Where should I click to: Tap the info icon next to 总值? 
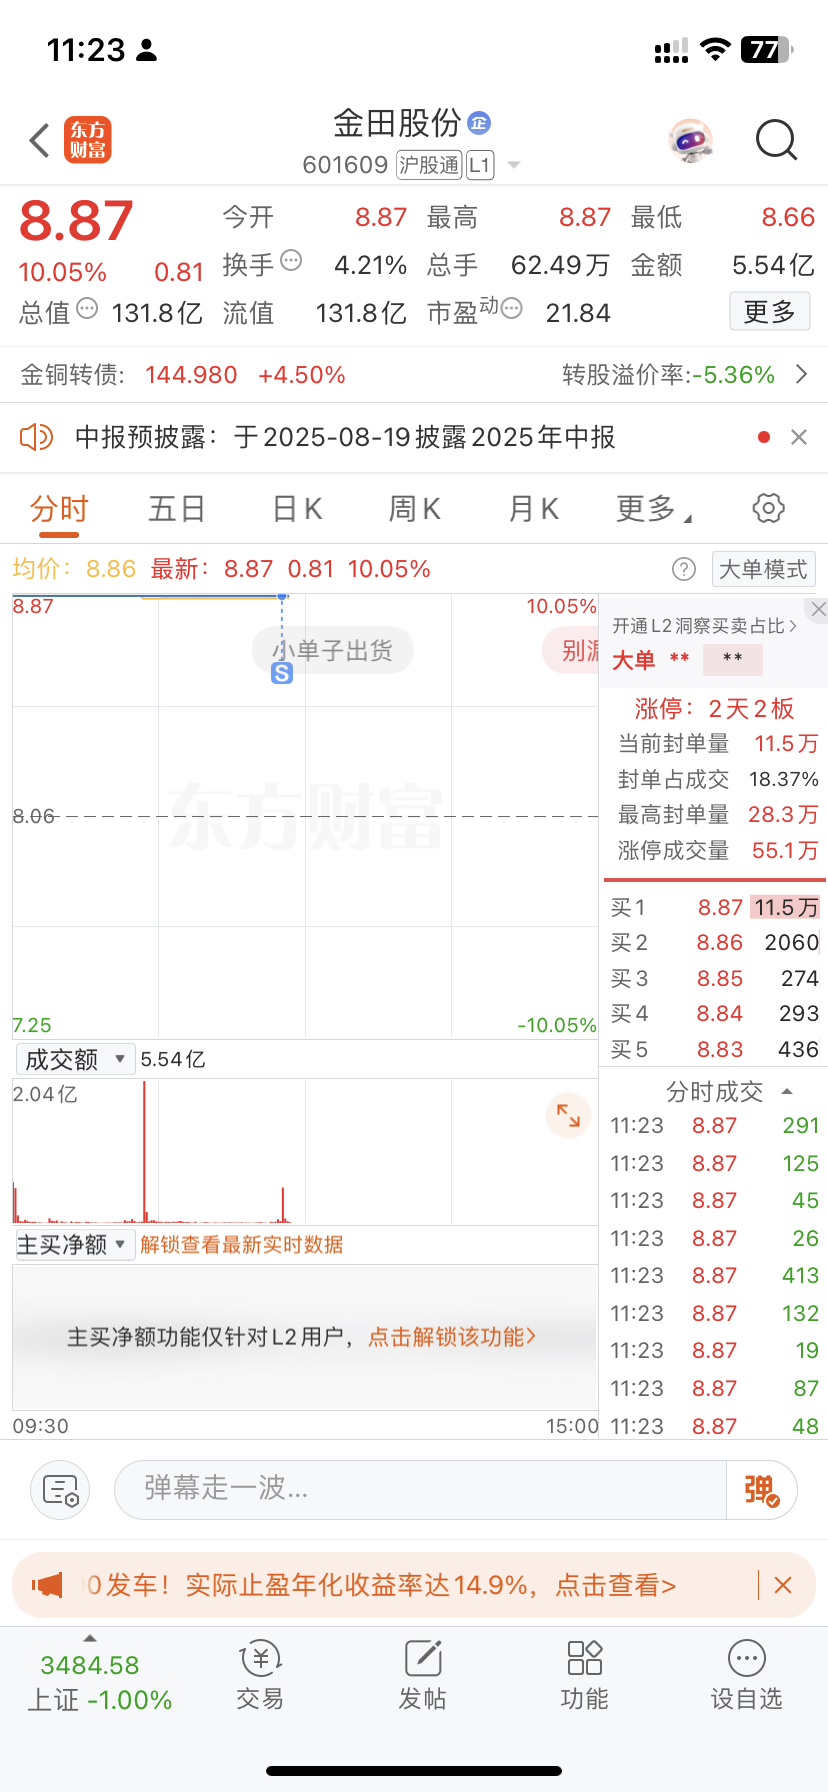(87, 308)
